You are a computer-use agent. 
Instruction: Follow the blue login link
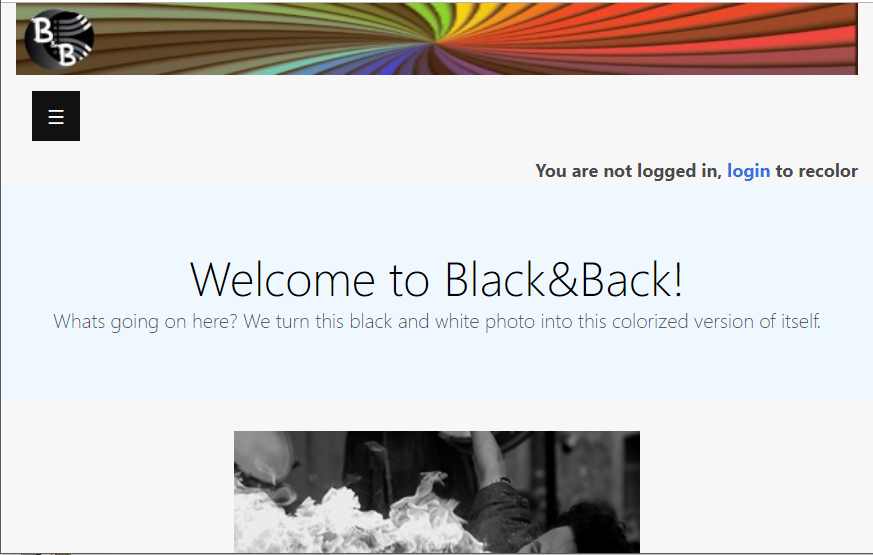coord(748,171)
